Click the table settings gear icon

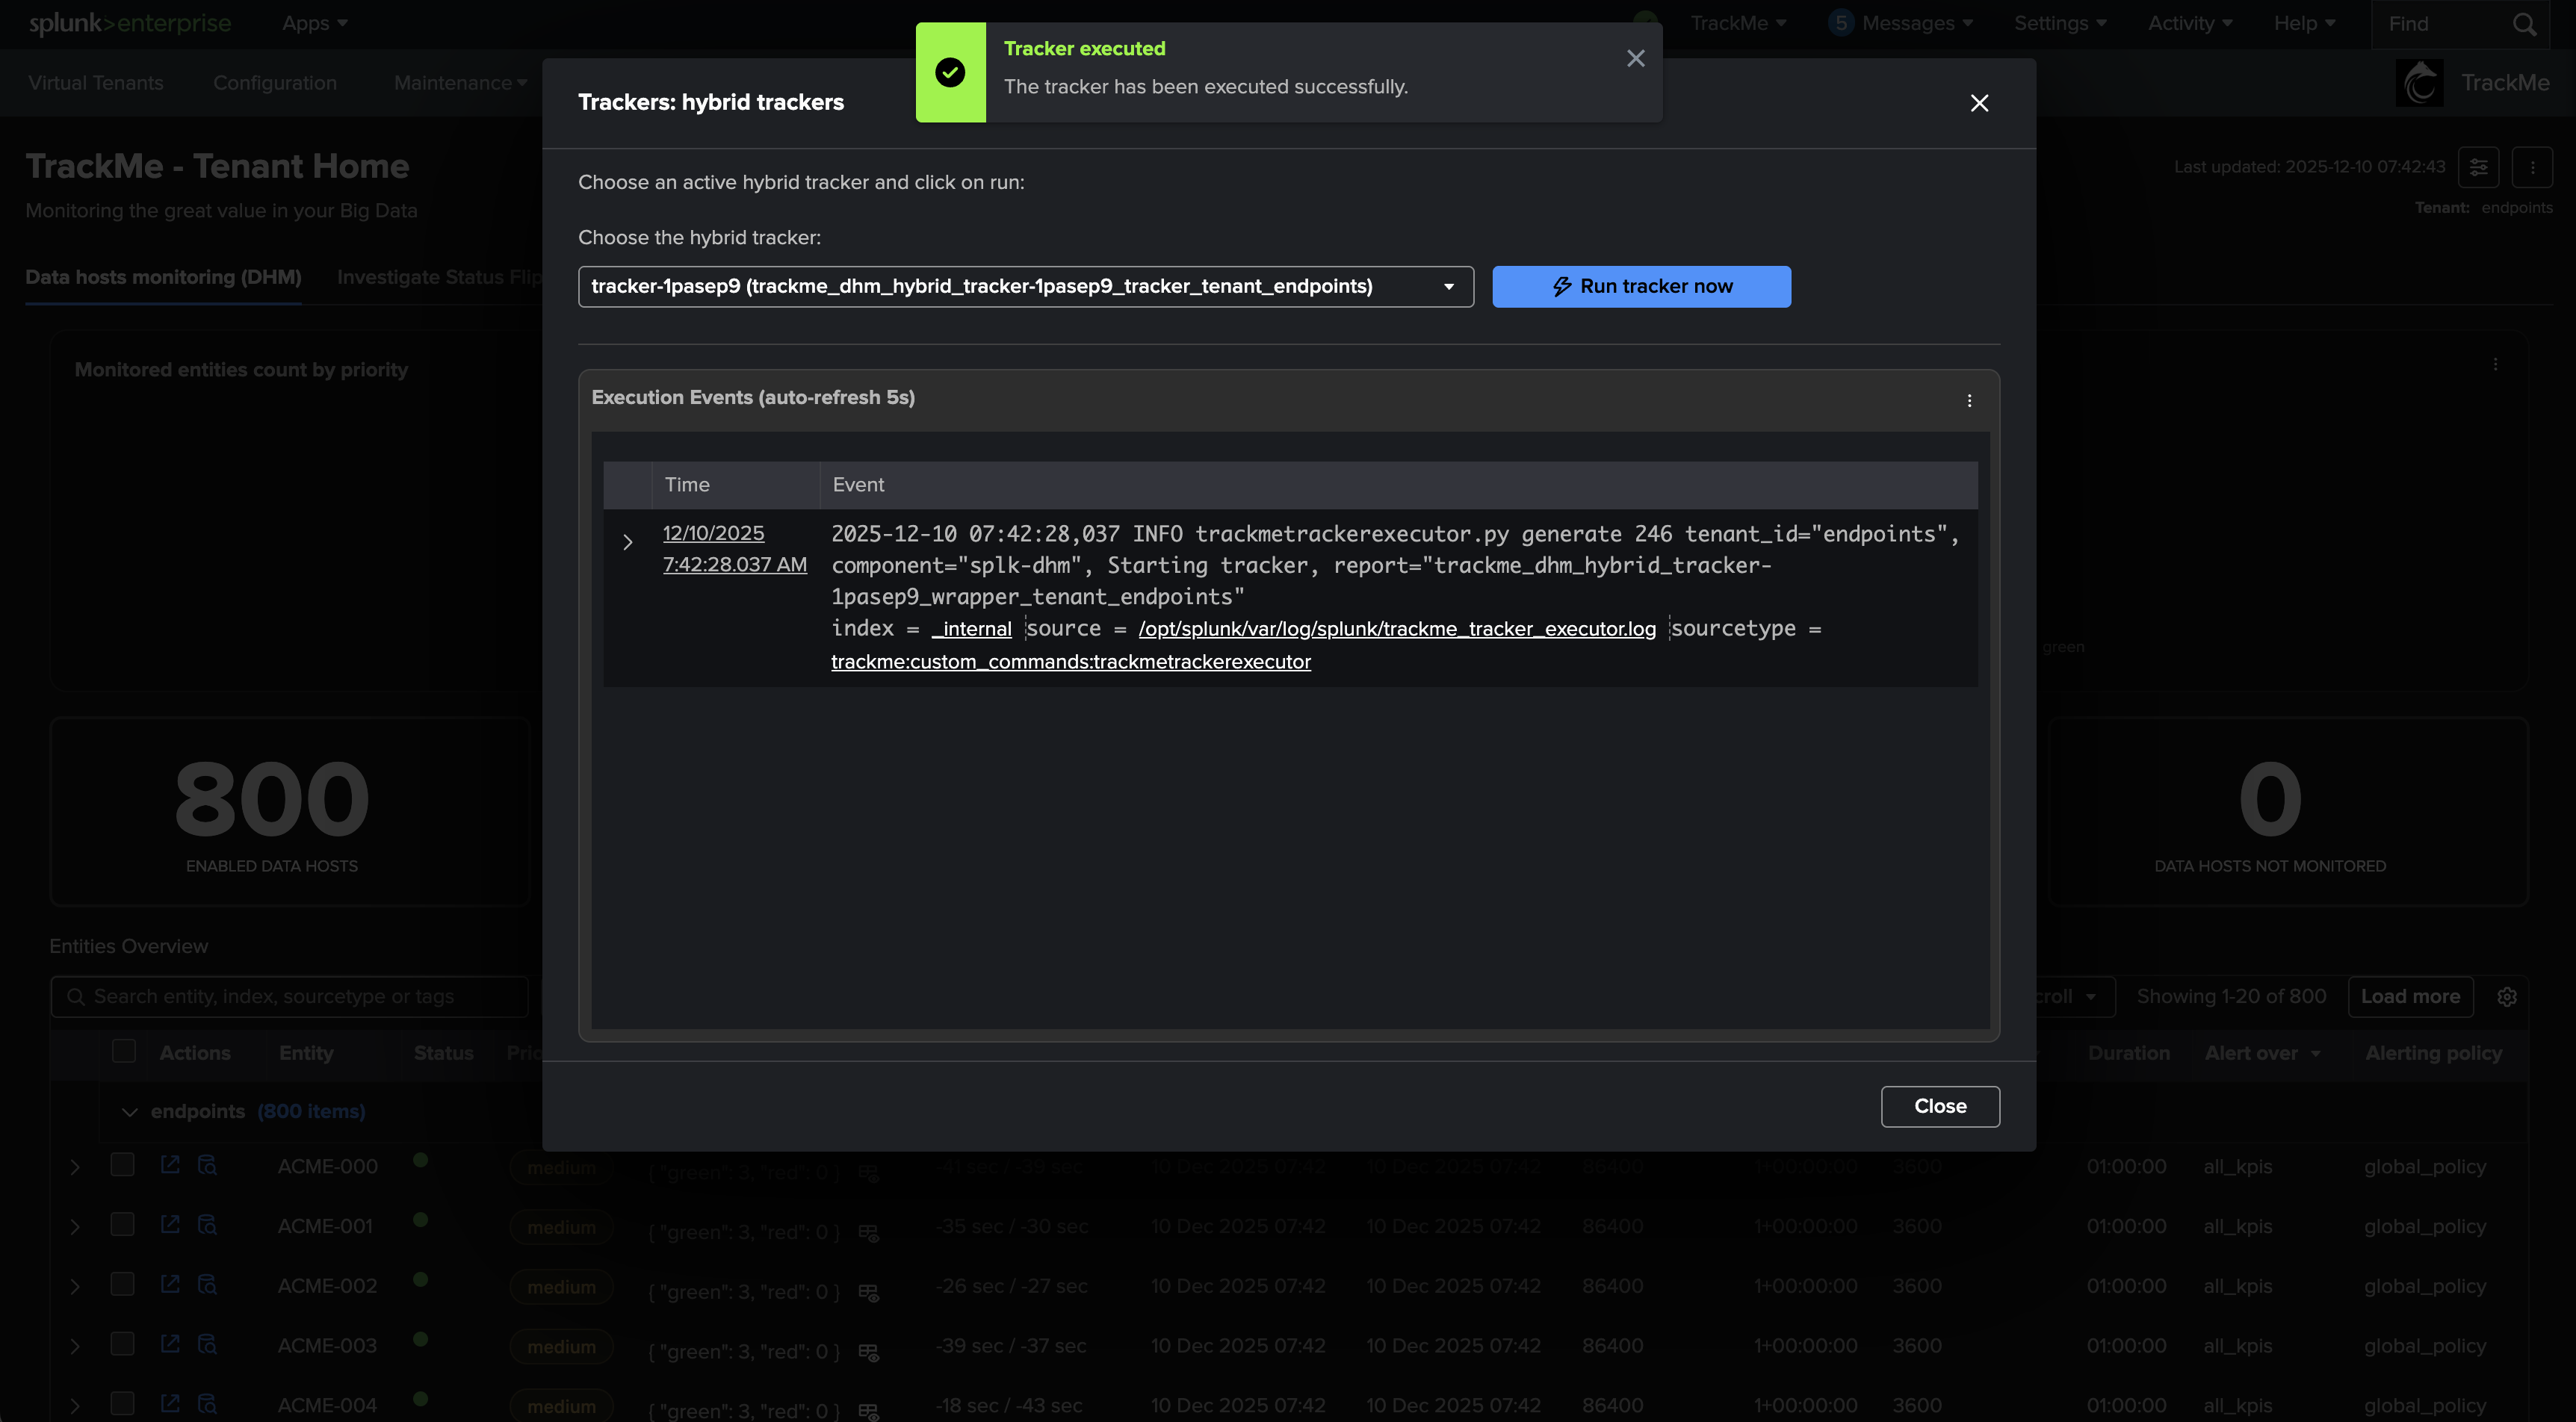tap(2506, 997)
